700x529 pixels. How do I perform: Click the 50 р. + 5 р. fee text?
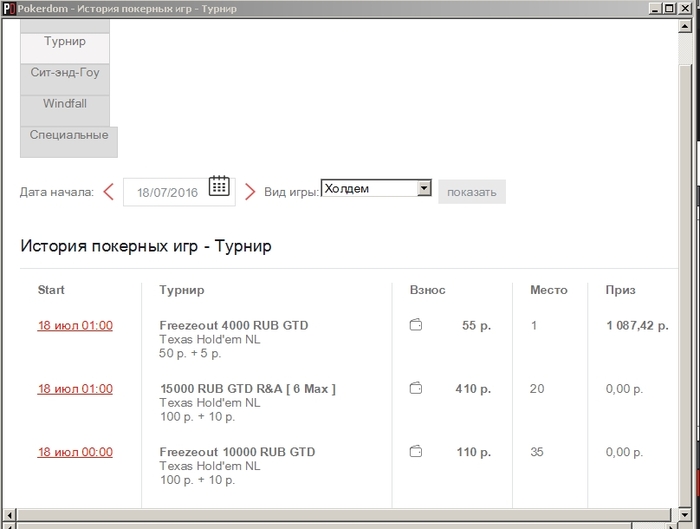(190, 354)
